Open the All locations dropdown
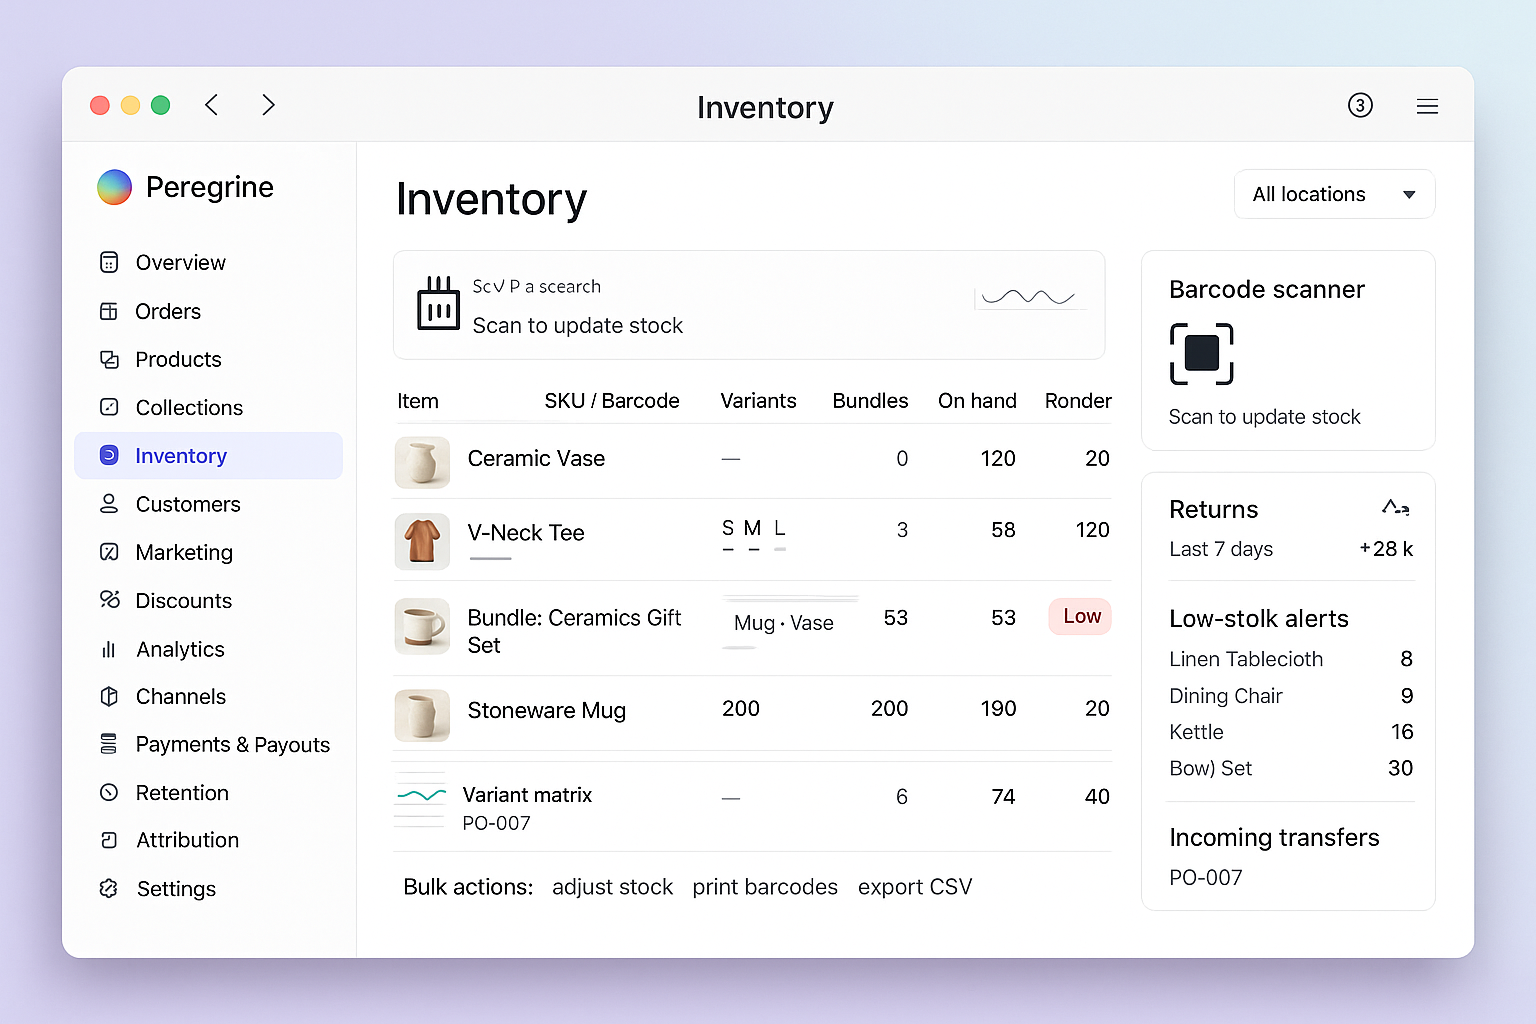Screen dimensions: 1536x1024 pos(1334,194)
